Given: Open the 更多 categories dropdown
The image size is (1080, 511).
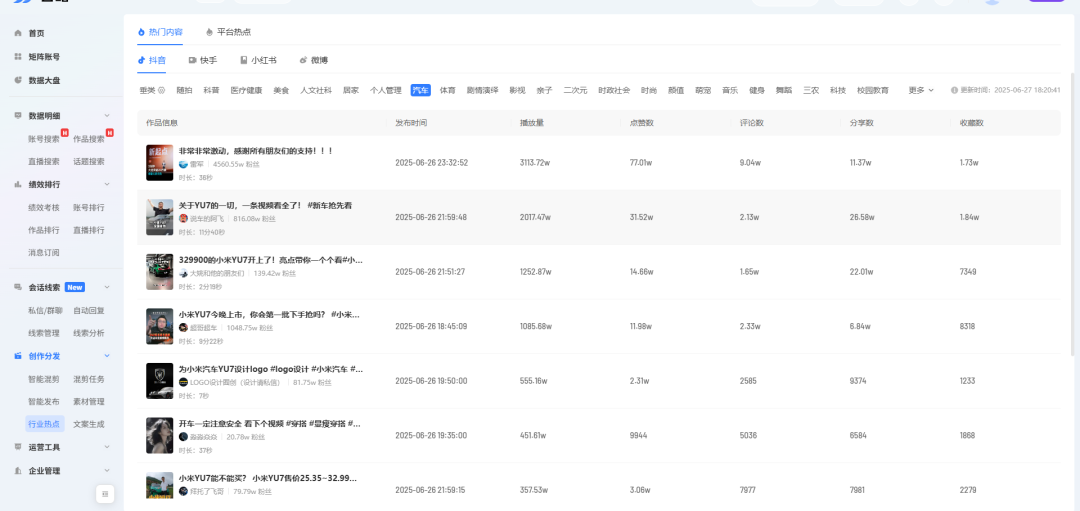Looking at the screenshot, I should coord(921,90).
